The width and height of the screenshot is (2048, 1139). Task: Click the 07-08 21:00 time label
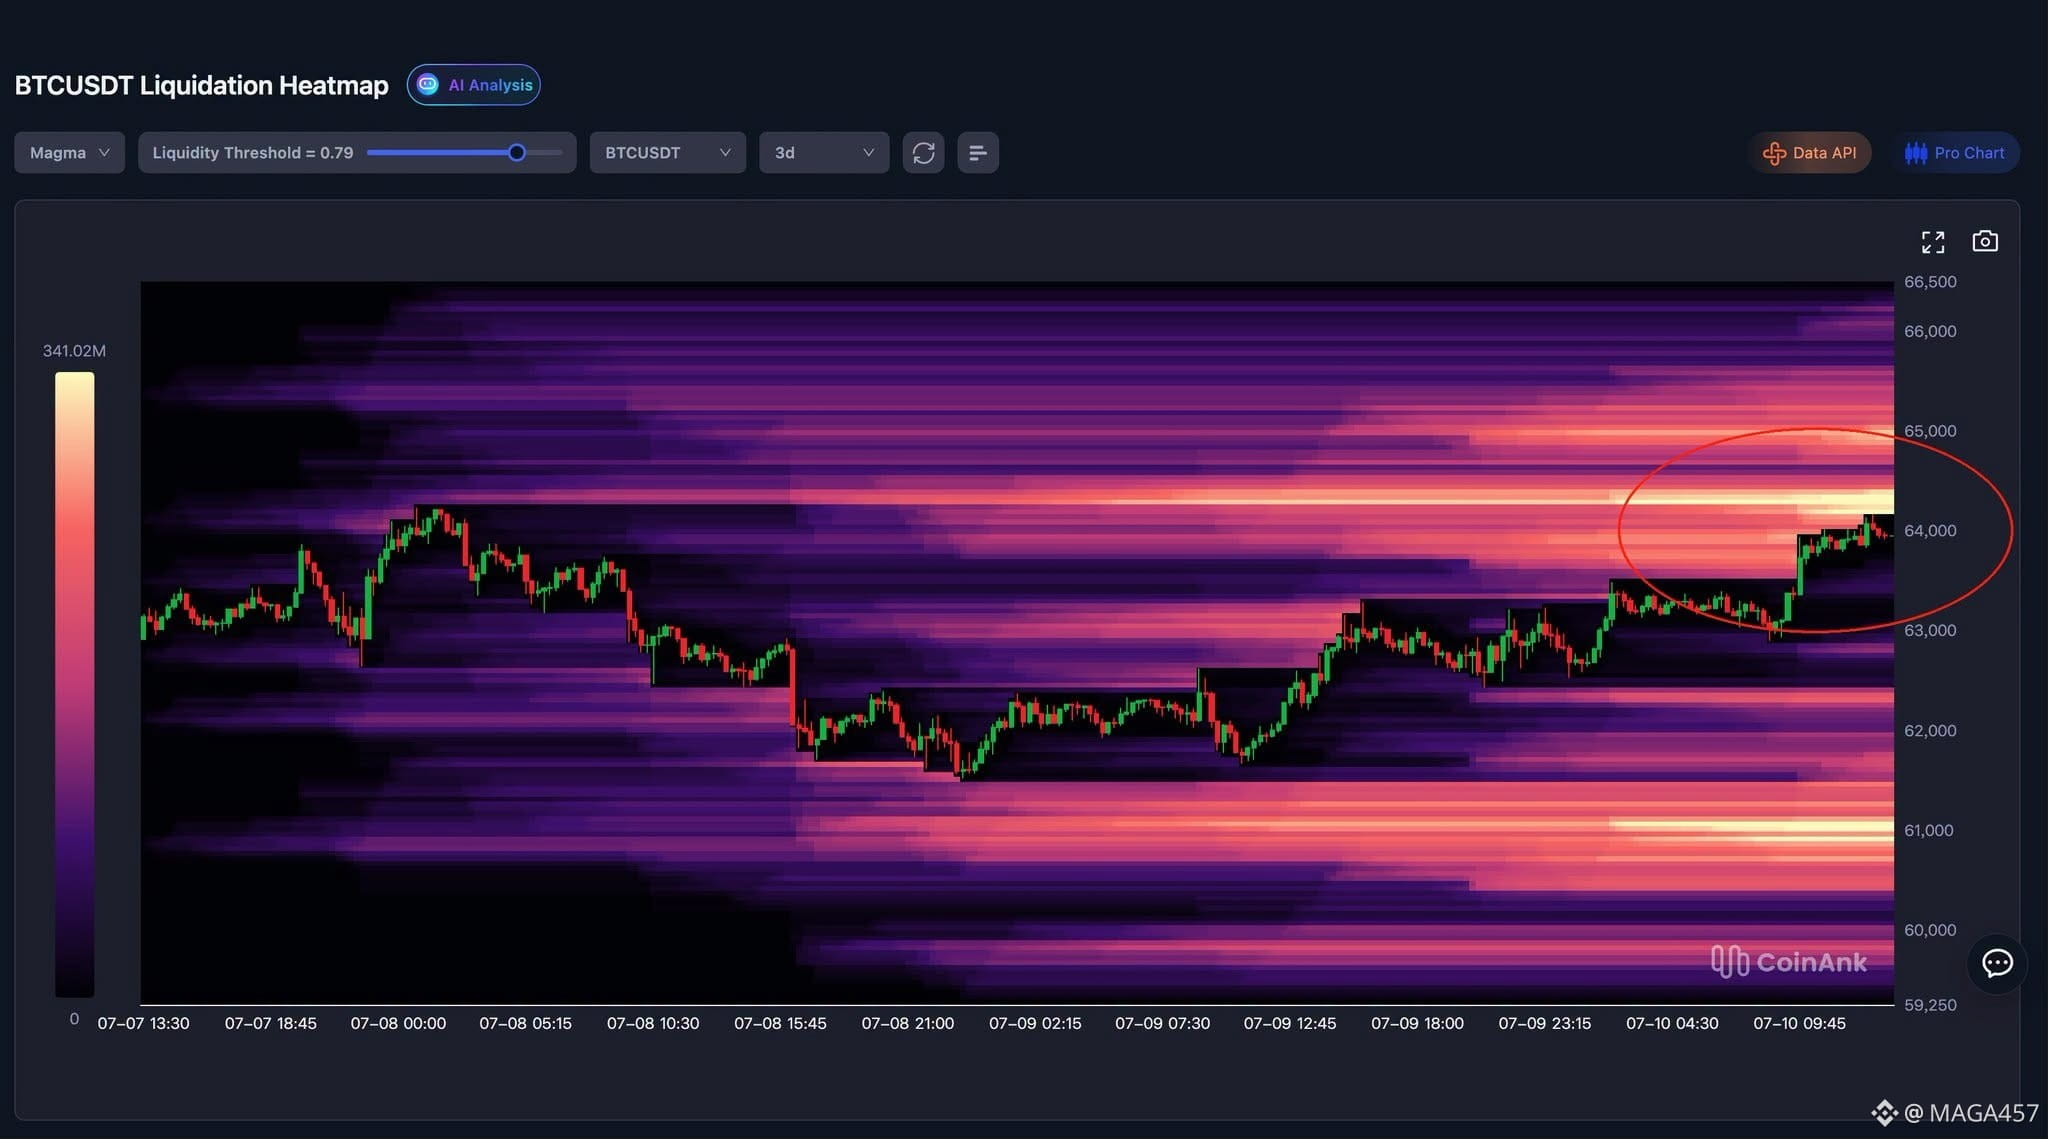pyautogui.click(x=908, y=1023)
